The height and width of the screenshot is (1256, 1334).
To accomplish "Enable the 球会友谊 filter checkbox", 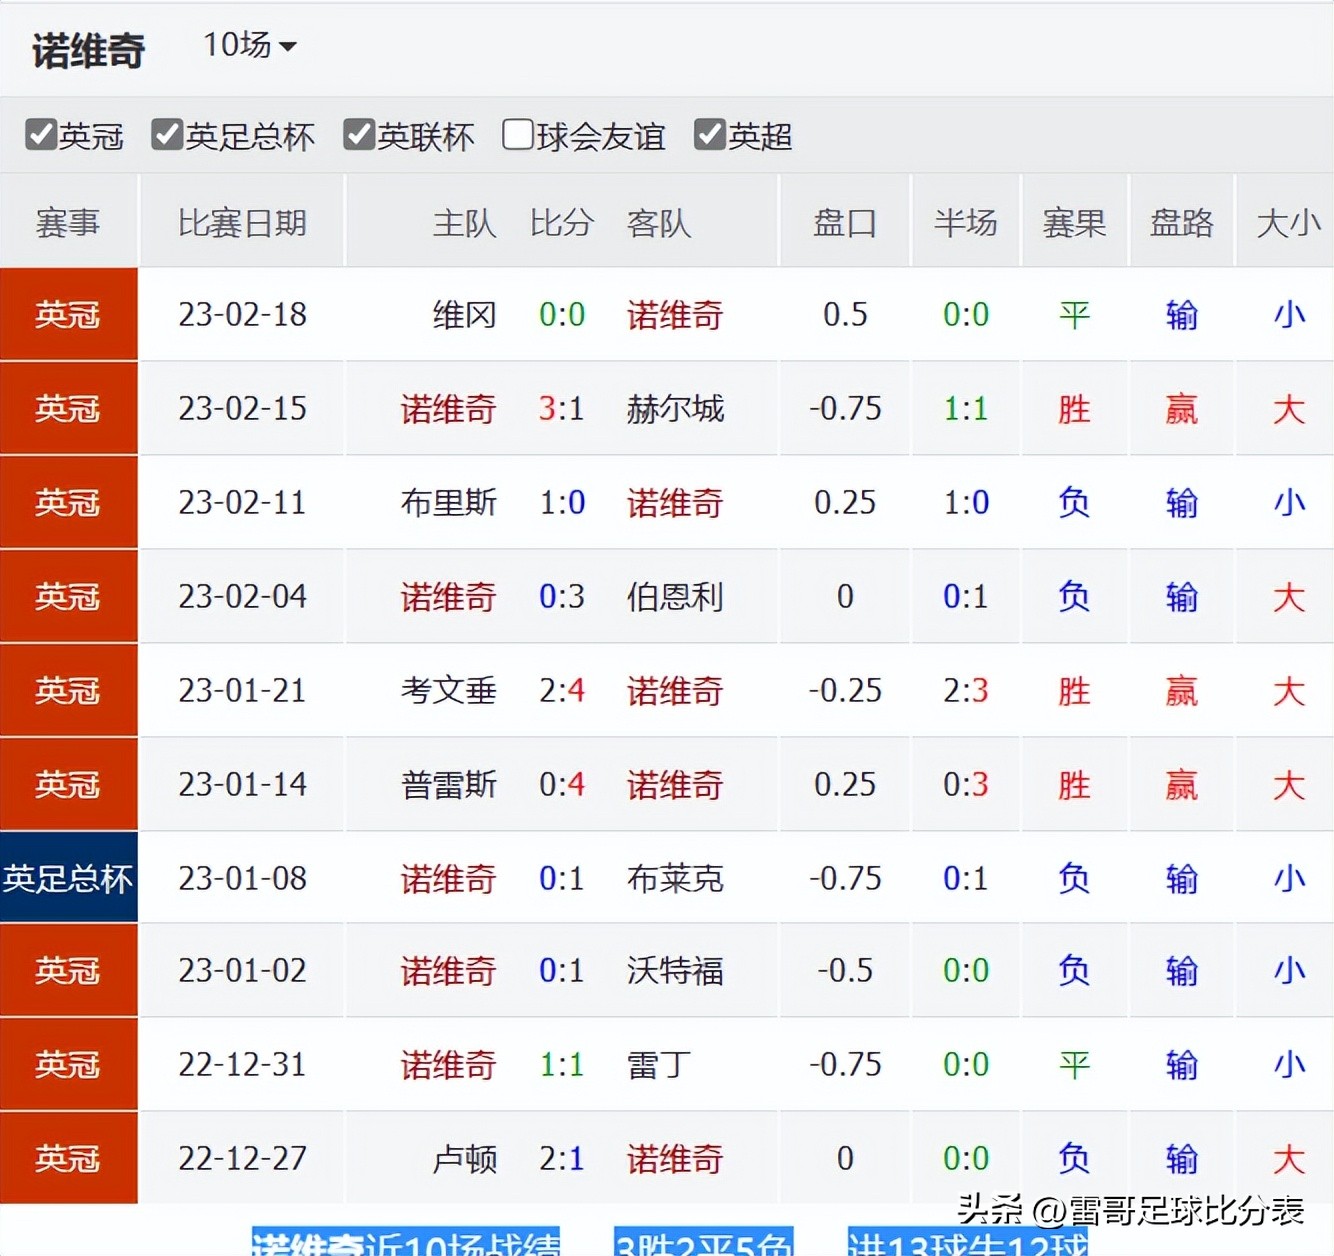I will (517, 133).
